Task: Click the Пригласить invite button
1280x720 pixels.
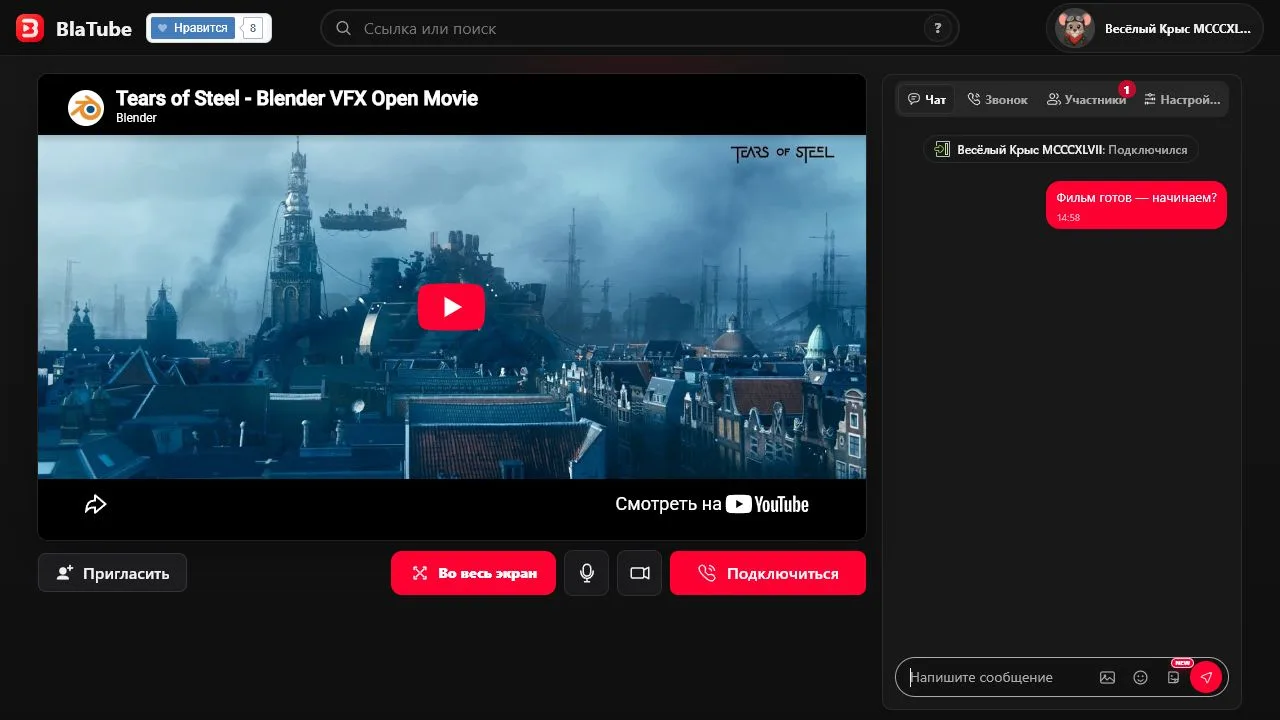Action: (x=112, y=573)
